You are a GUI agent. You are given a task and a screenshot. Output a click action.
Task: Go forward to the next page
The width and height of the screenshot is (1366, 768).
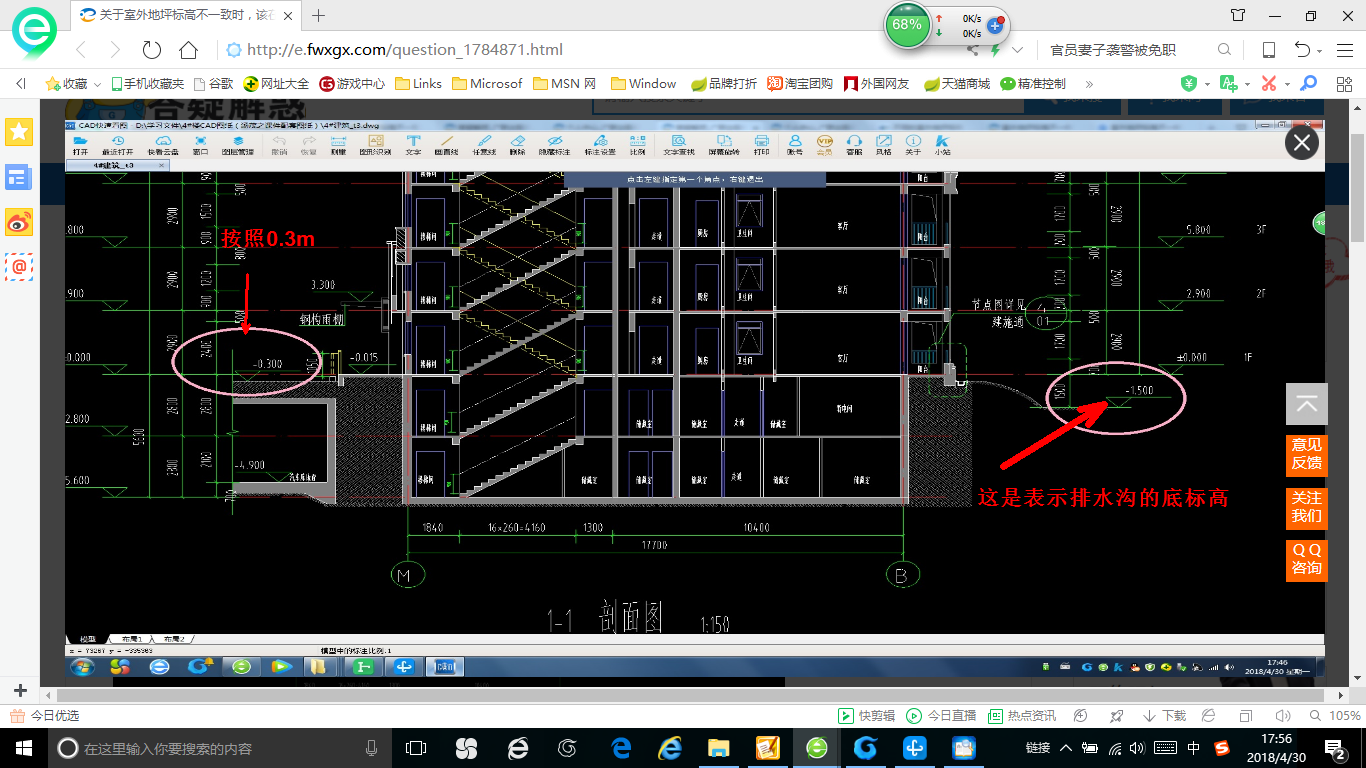(x=114, y=50)
